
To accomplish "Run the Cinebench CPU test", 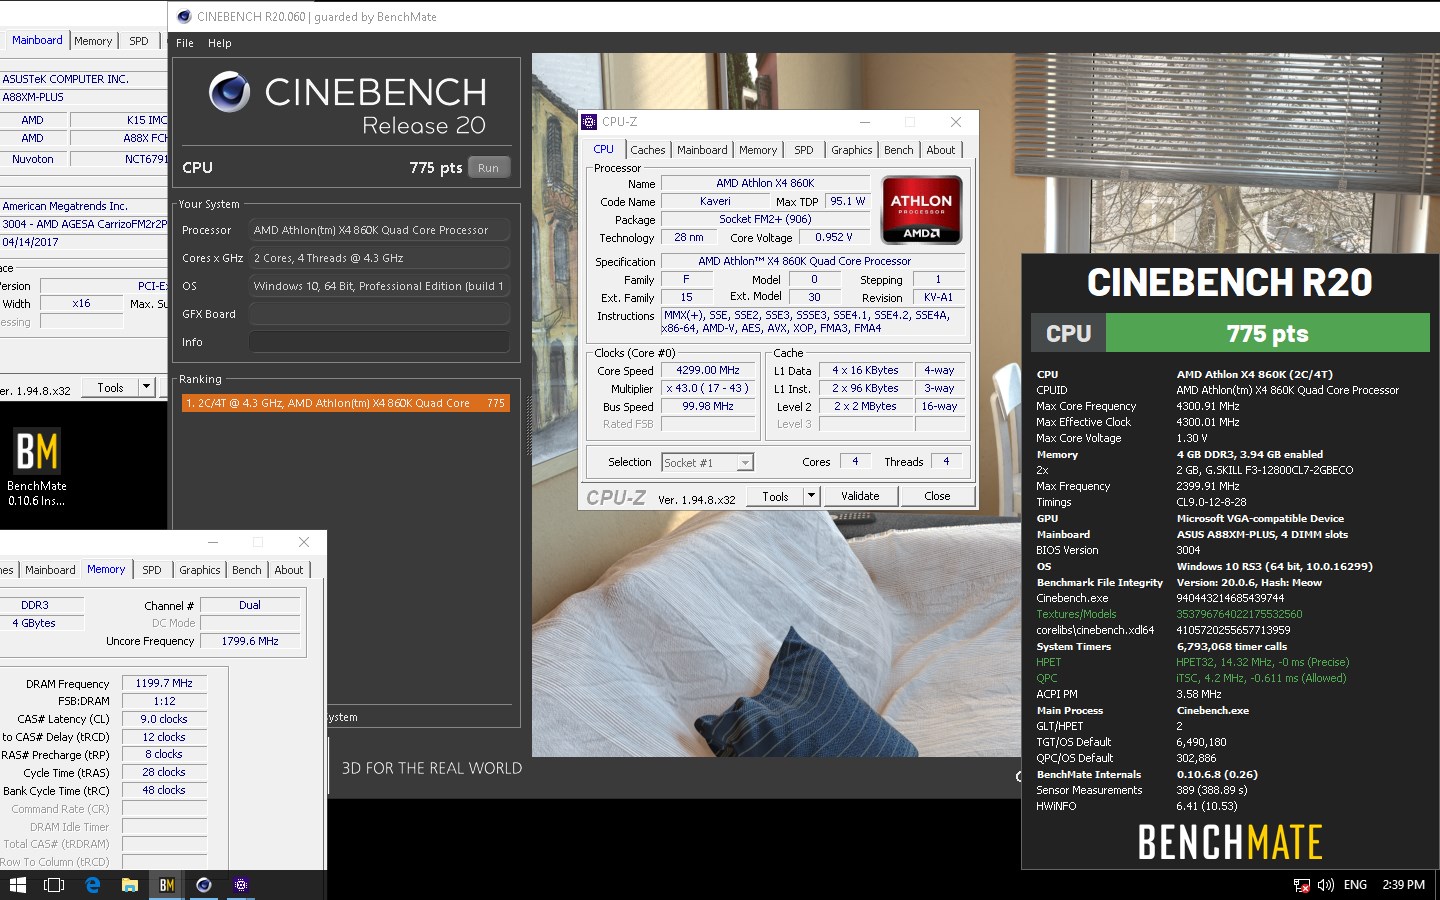I will pyautogui.click(x=488, y=168).
